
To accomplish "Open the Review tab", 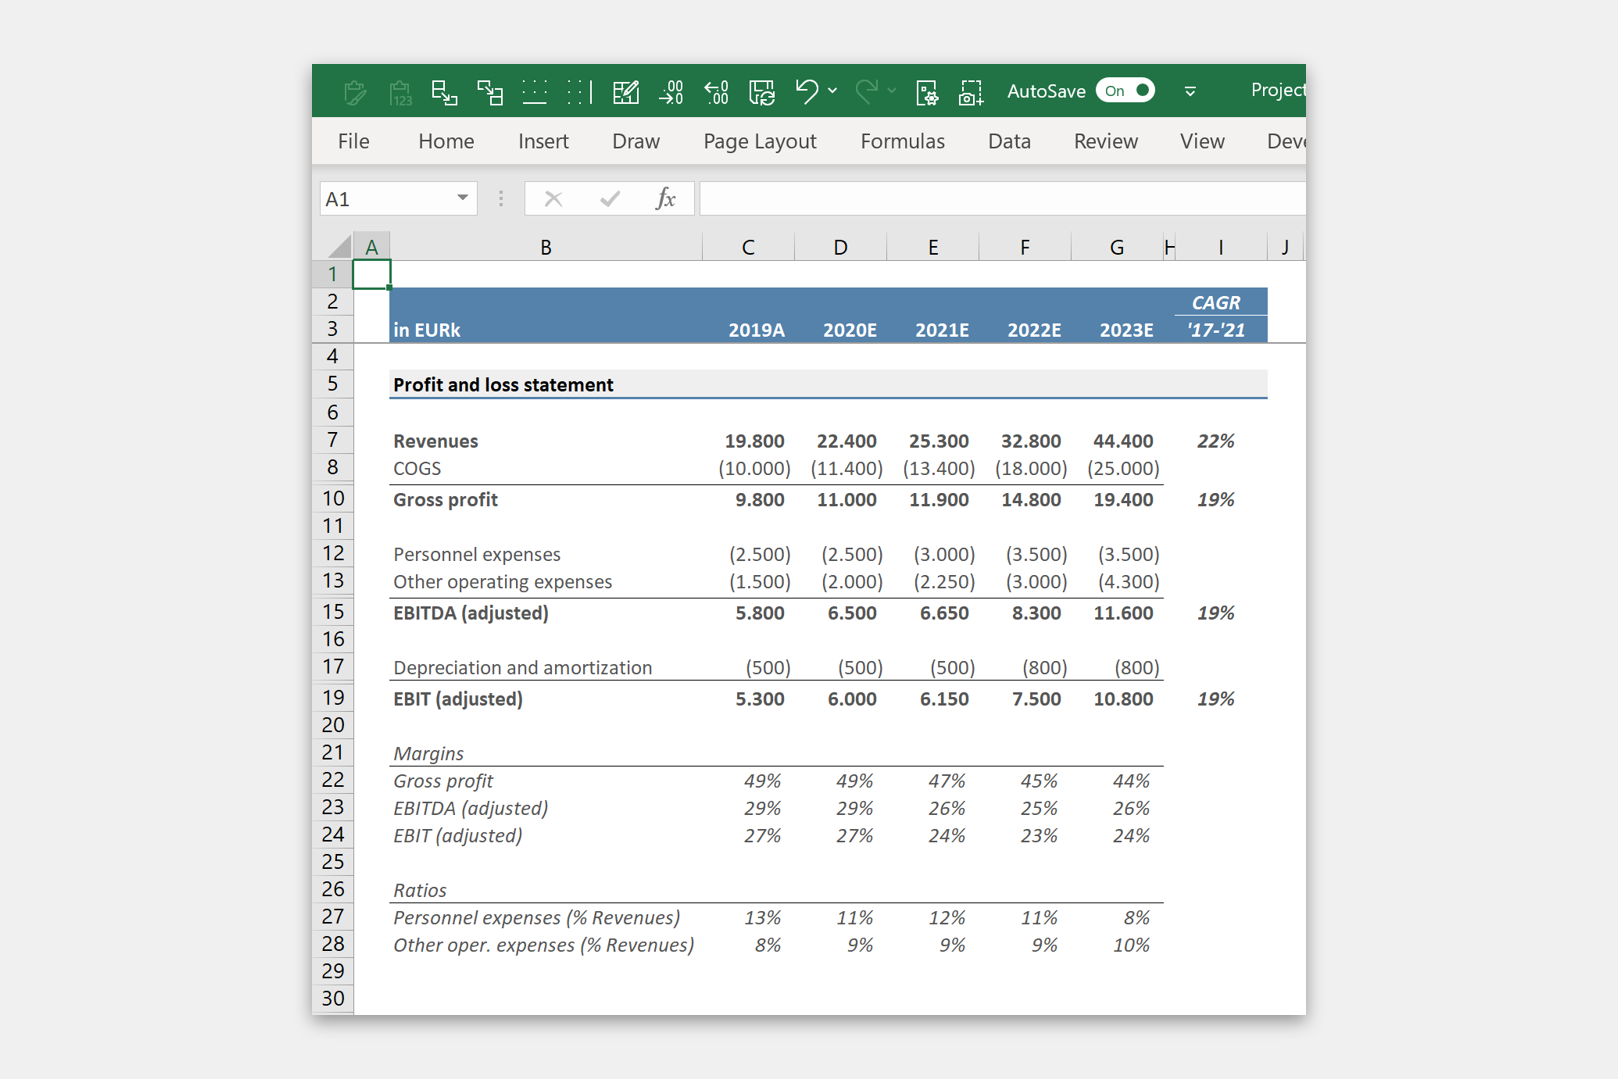I will 1105,141.
